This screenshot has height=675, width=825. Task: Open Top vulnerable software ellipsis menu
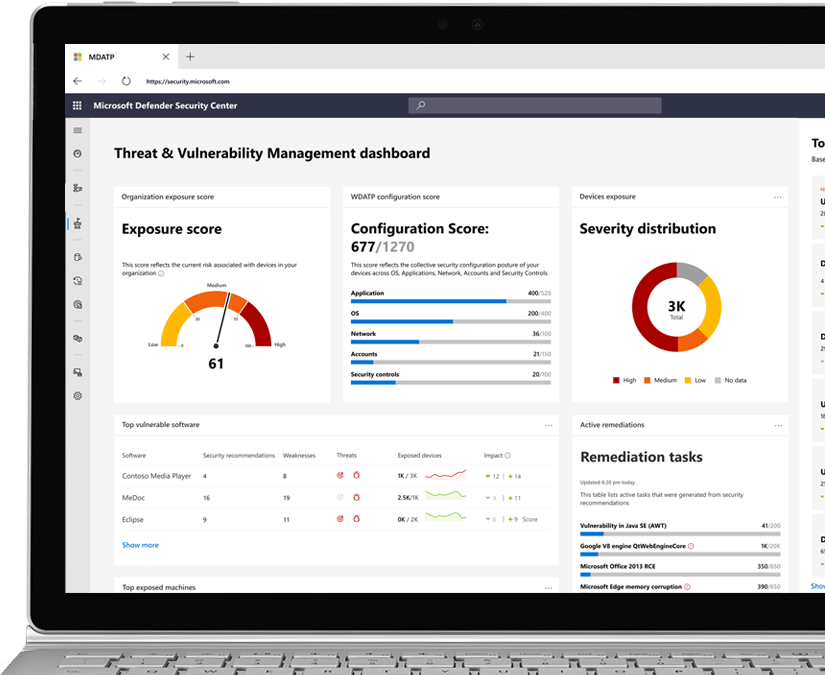[x=548, y=425]
